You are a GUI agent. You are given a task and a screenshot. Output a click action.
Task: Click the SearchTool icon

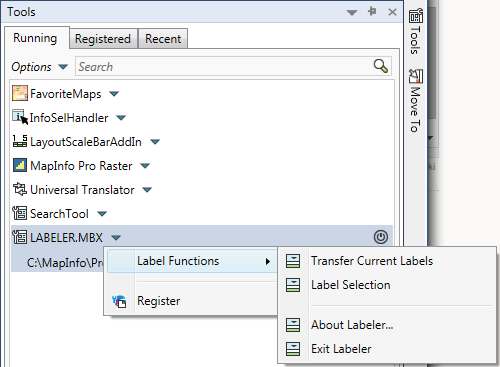click(x=20, y=213)
